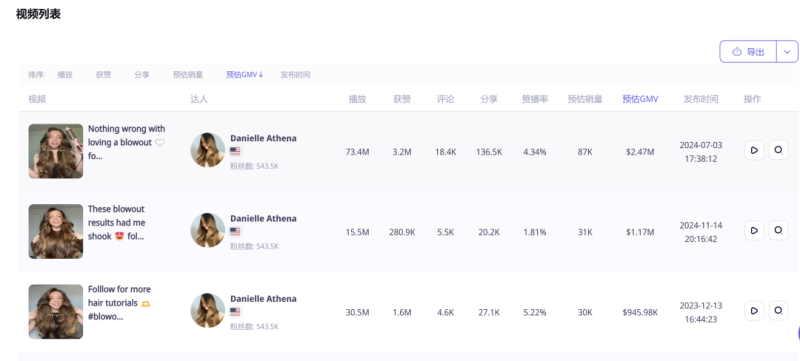Image resolution: width=800 pixels, height=361 pixels.
Task: Play the 2023-12-13 hair tutorials video
Action: click(x=754, y=311)
